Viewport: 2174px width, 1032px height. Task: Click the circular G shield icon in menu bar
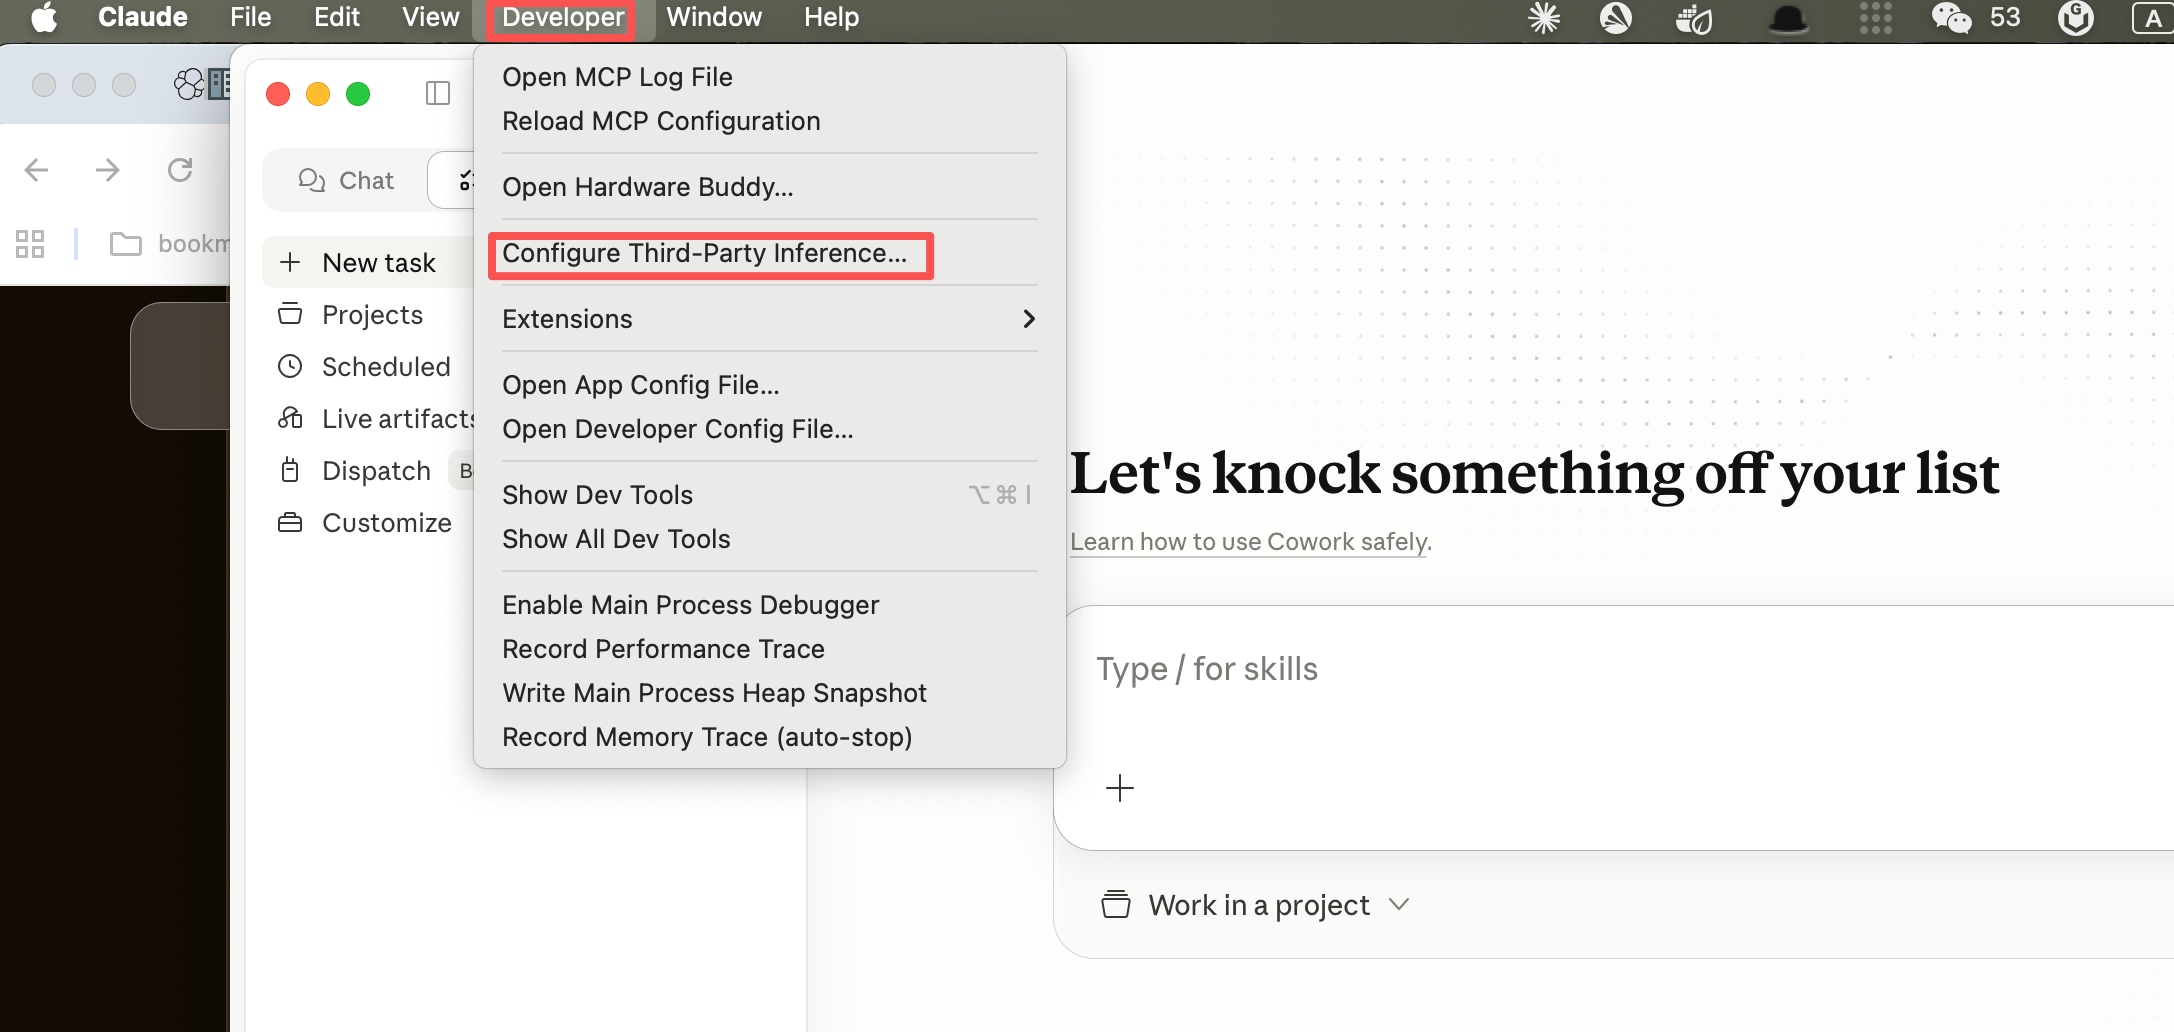2076,18
